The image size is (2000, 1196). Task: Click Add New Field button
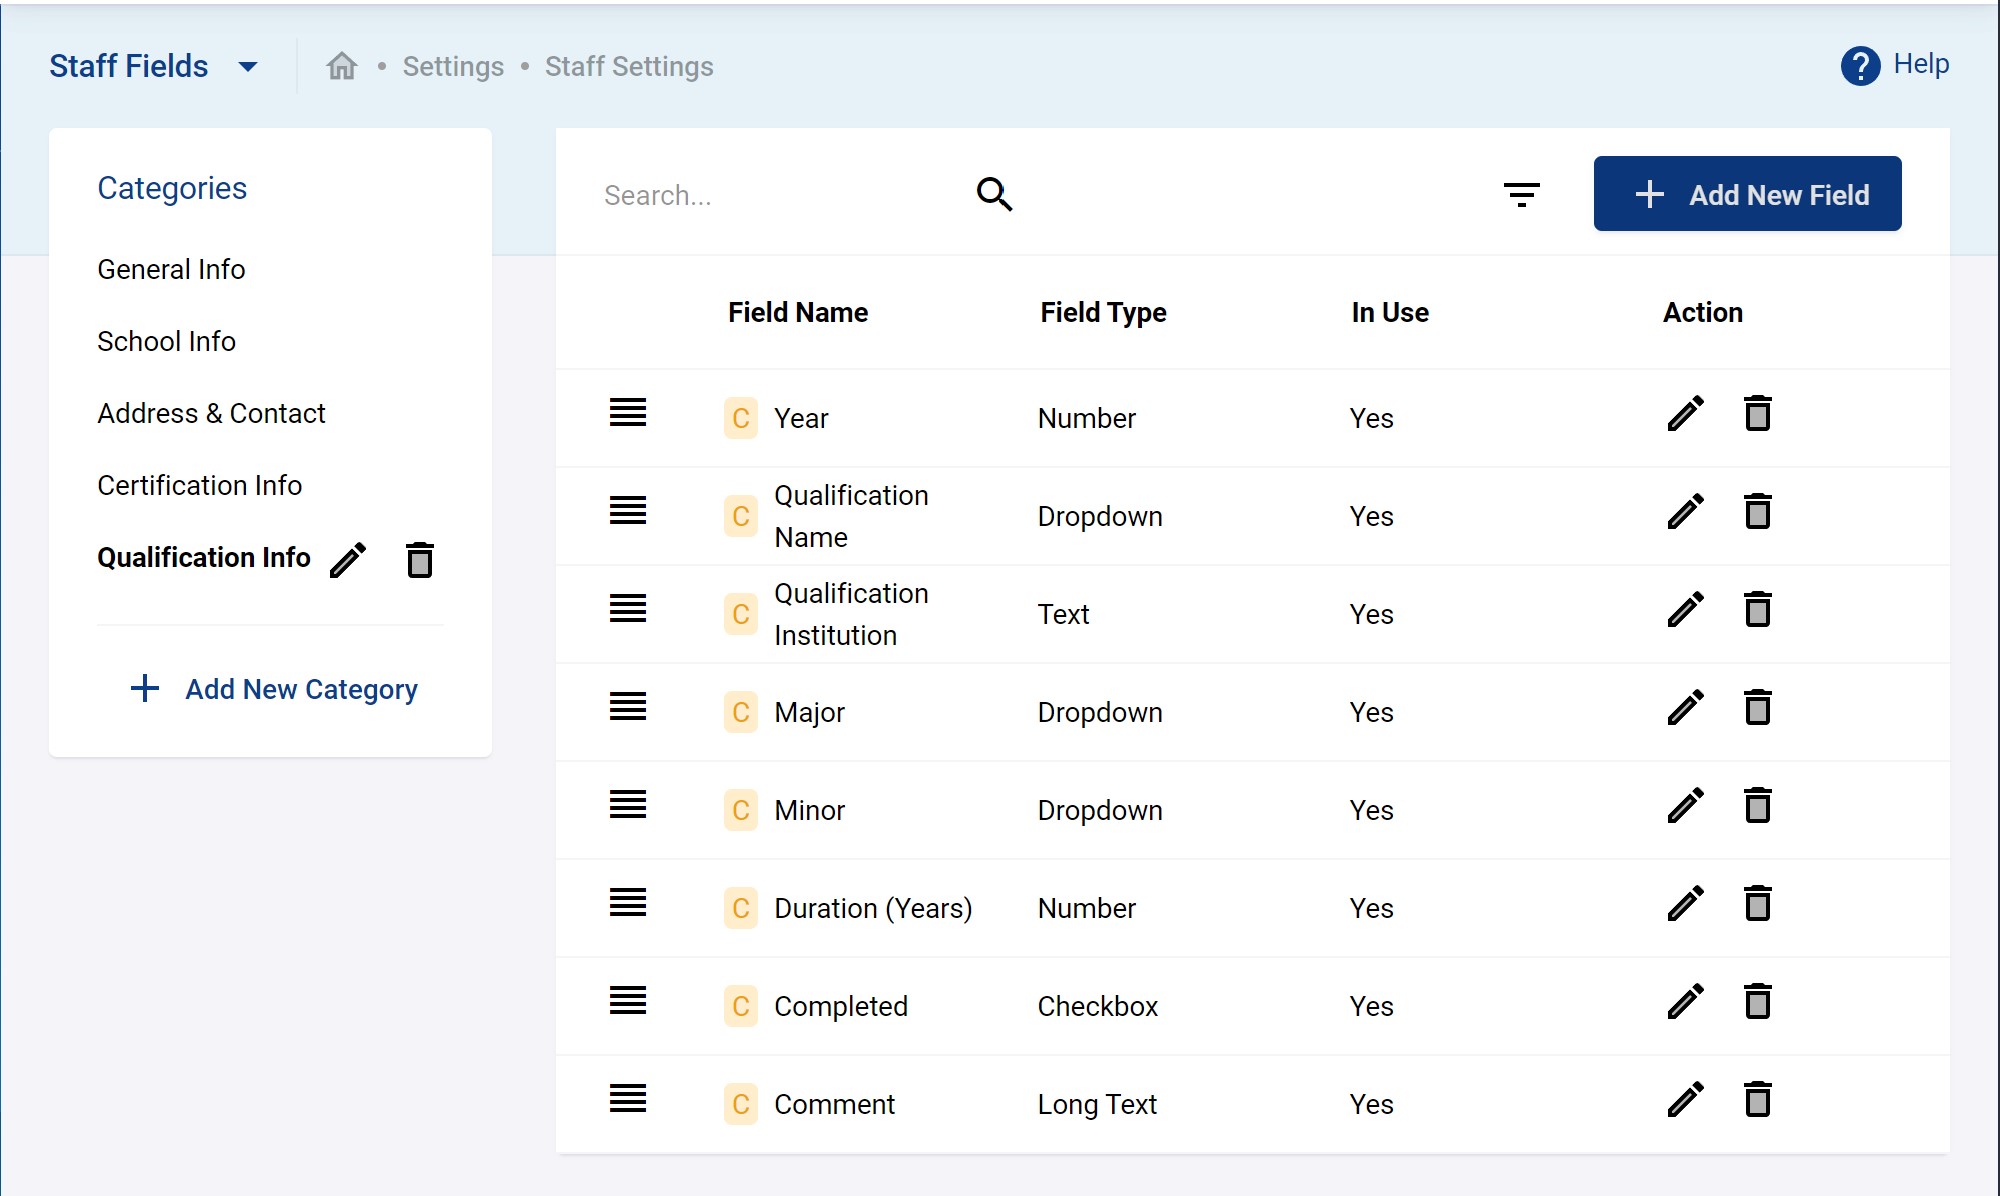pyautogui.click(x=1747, y=194)
